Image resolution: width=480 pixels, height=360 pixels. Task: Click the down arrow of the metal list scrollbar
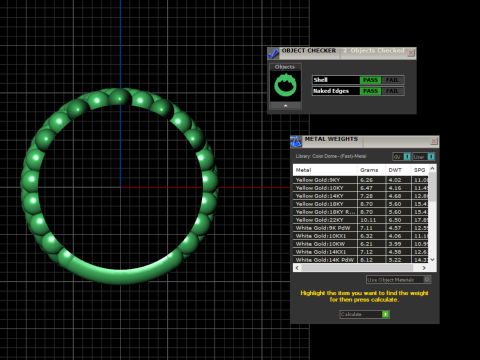432,259
